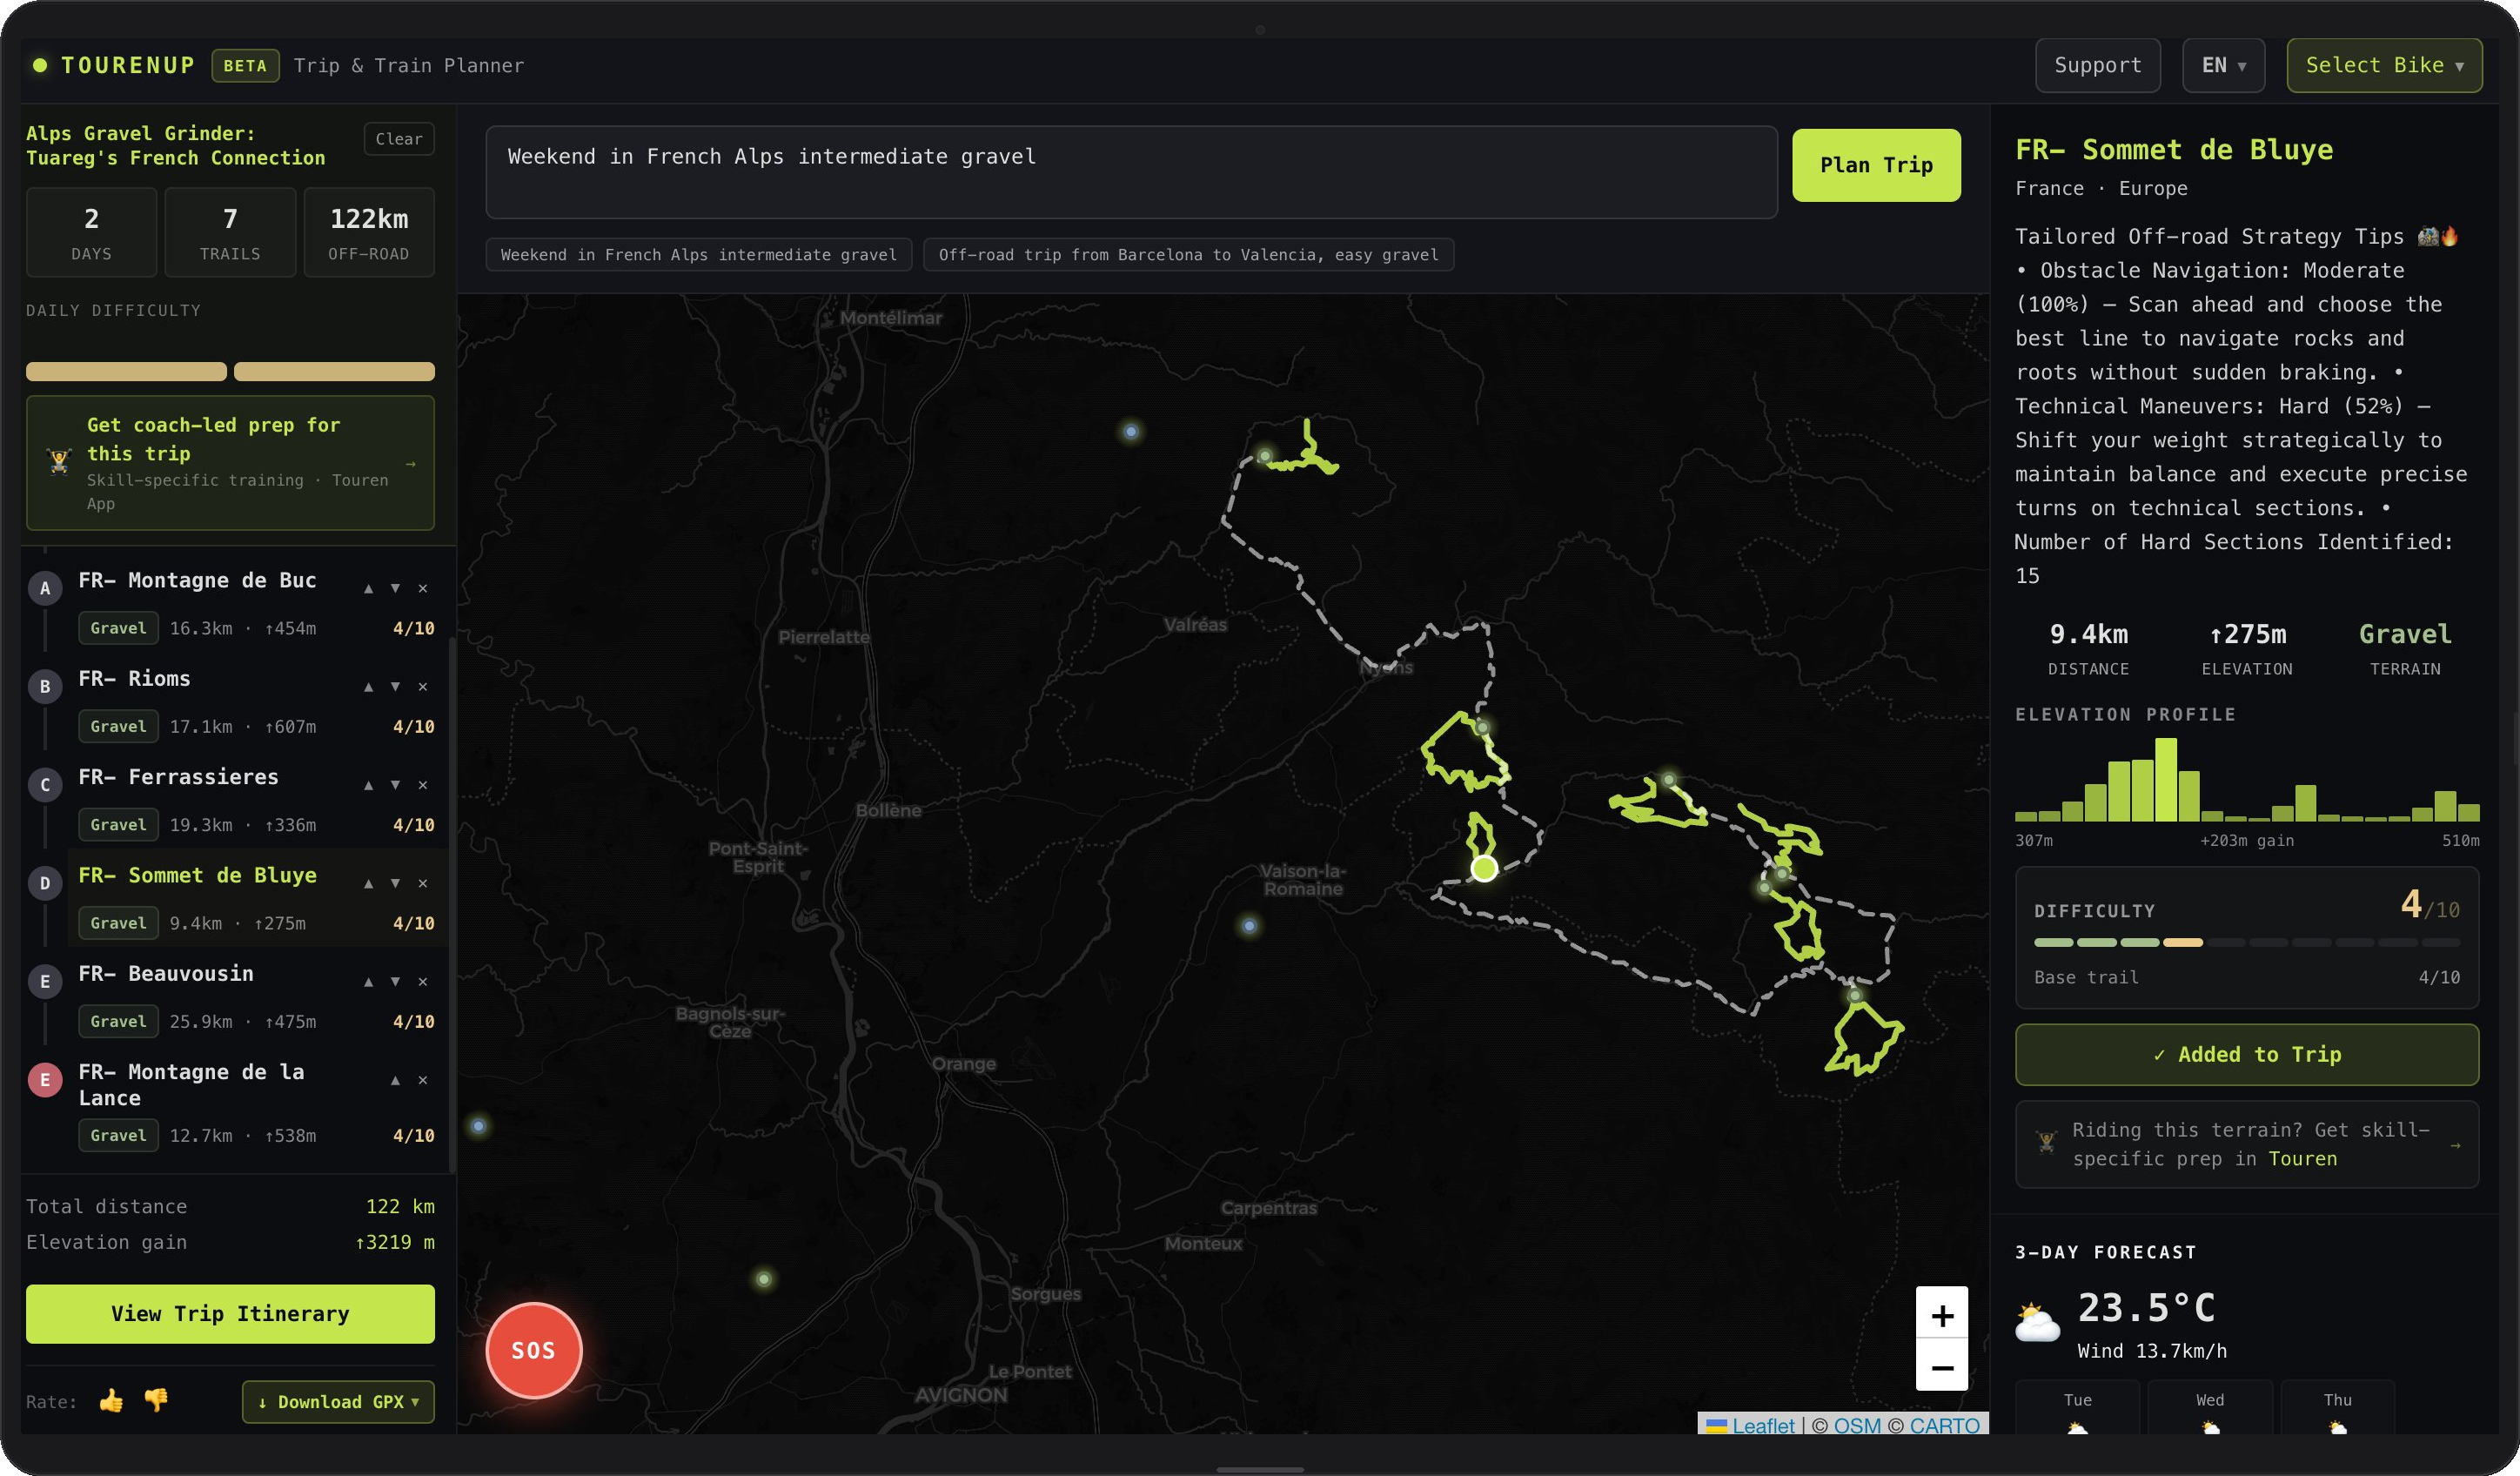Open View Trip Itinerary

[x=230, y=1313]
